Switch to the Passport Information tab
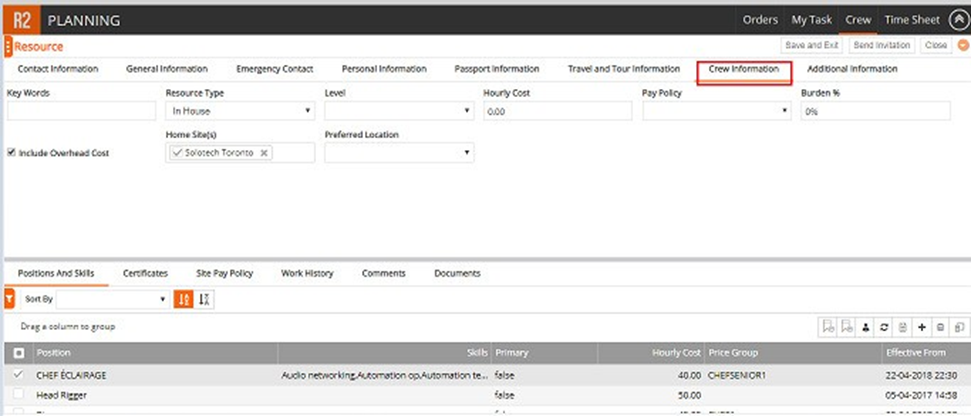Viewport: 971px width, 416px height. [496, 69]
